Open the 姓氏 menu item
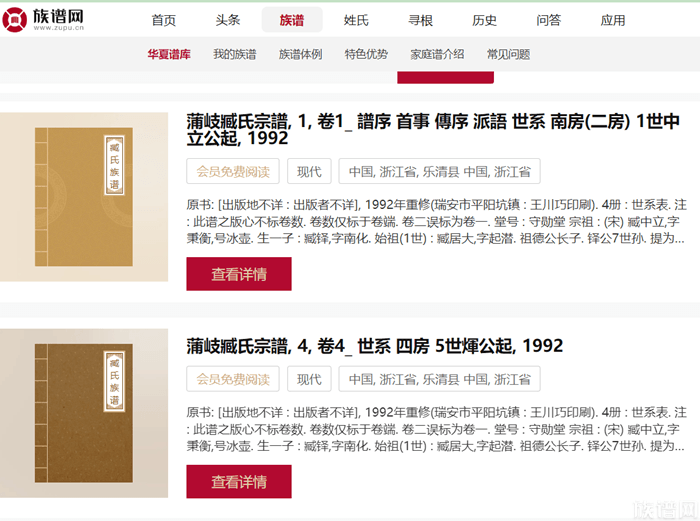This screenshot has height=521, width=700. point(356,20)
